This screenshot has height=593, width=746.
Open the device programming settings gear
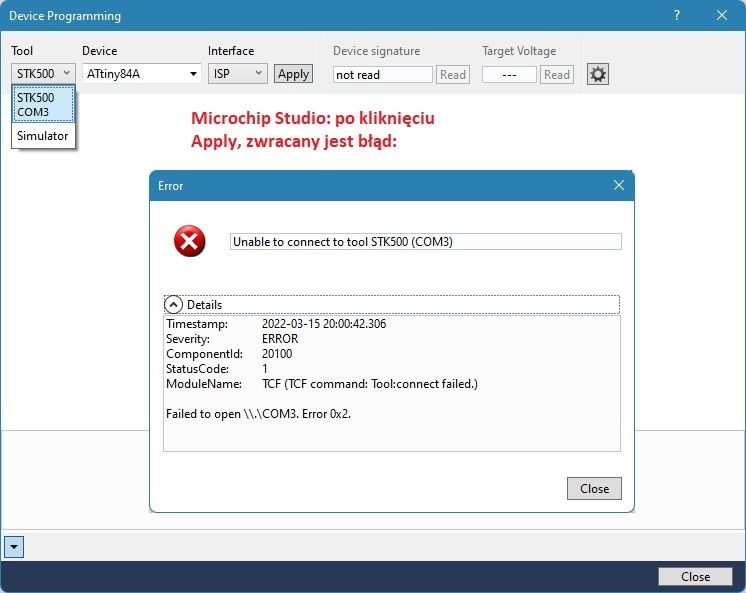click(598, 74)
